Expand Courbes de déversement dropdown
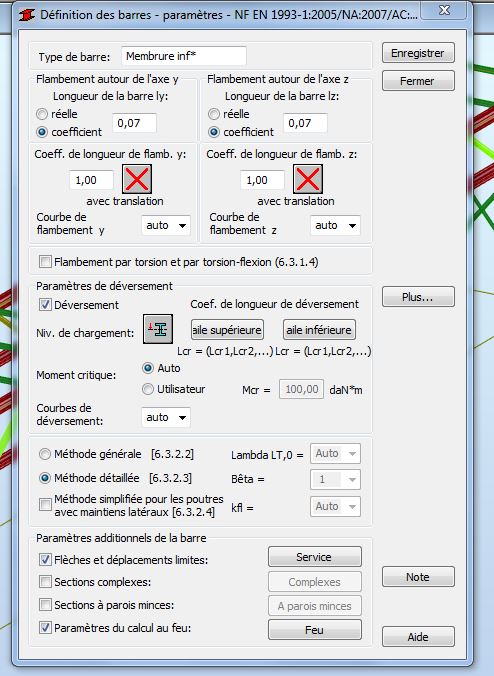The width and height of the screenshot is (494, 676). point(166,417)
